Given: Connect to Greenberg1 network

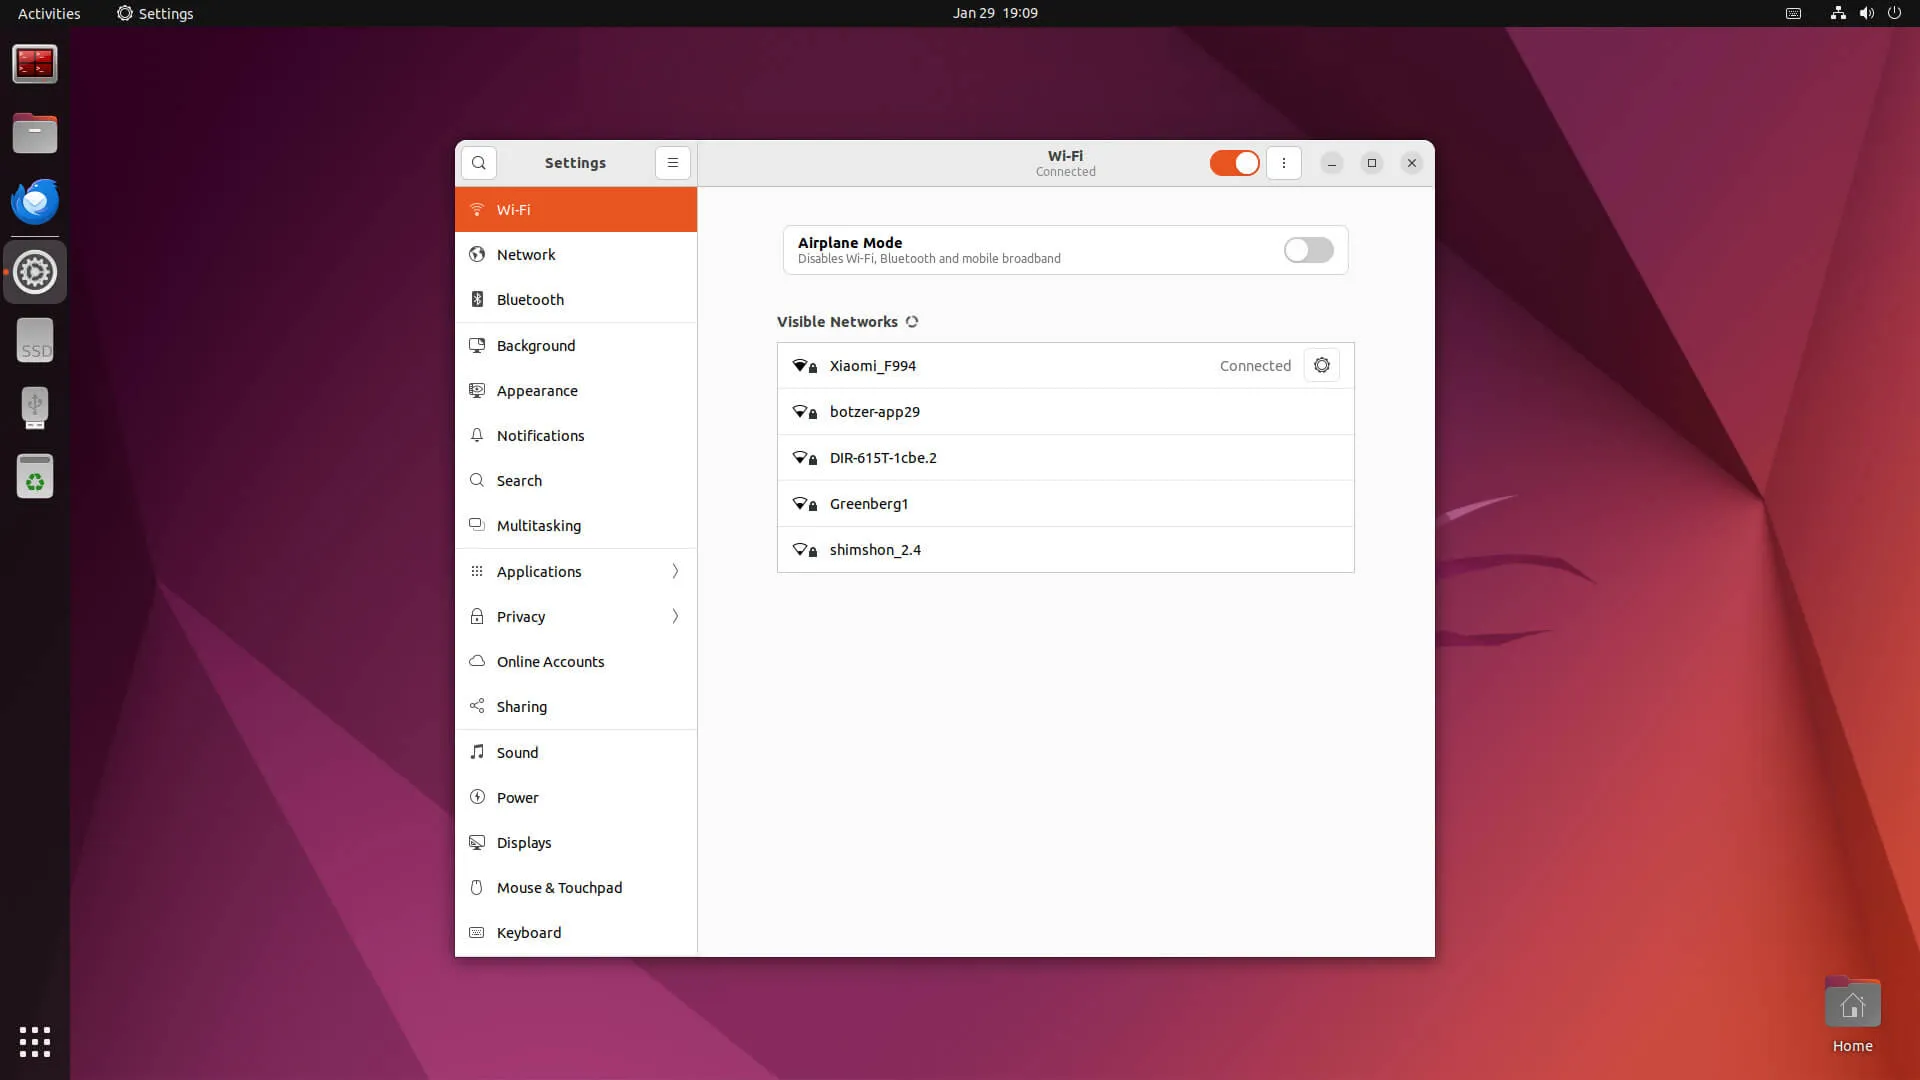Looking at the screenshot, I should point(869,504).
